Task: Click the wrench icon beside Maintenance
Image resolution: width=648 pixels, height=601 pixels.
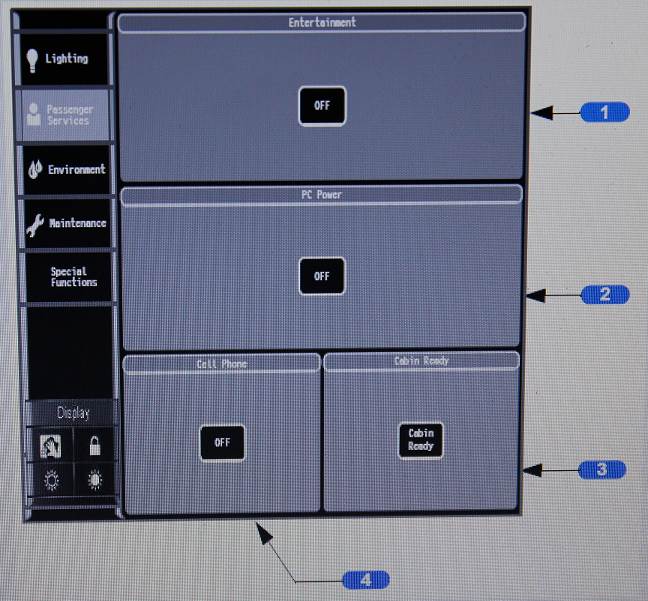Action: click(x=35, y=225)
